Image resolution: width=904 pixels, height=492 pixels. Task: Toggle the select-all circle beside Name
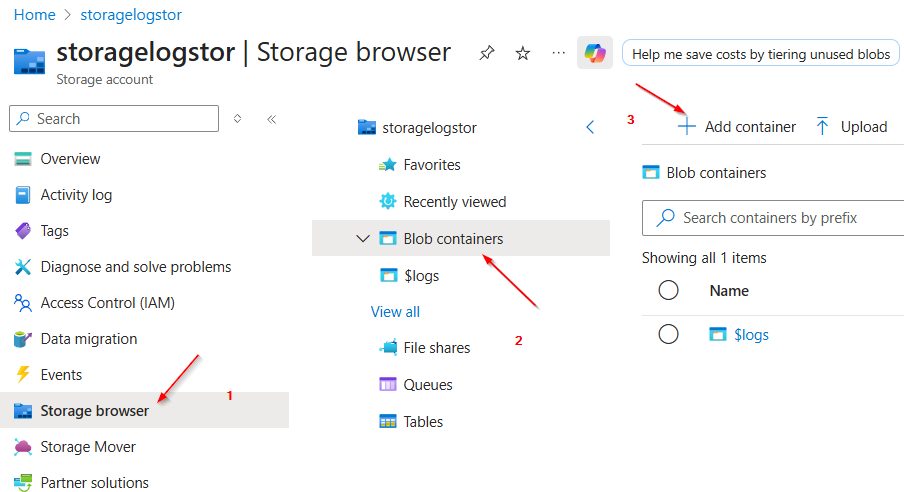(x=669, y=291)
